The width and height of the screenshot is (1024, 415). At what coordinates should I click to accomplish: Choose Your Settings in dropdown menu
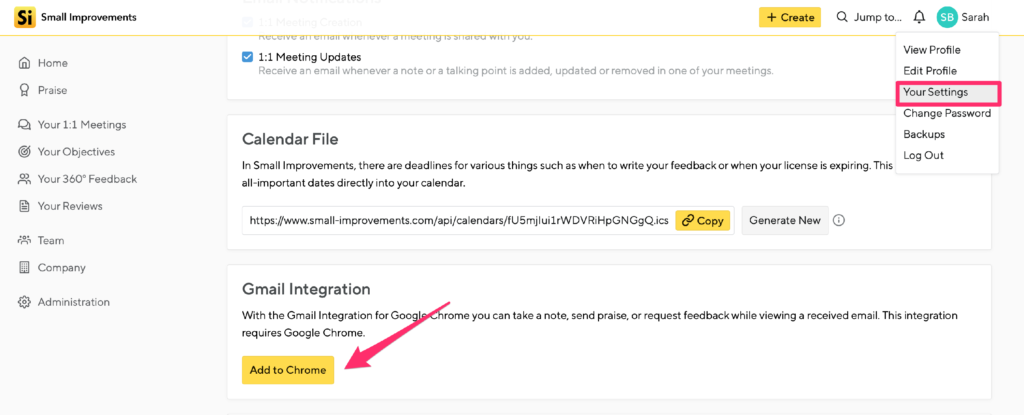coord(948,93)
